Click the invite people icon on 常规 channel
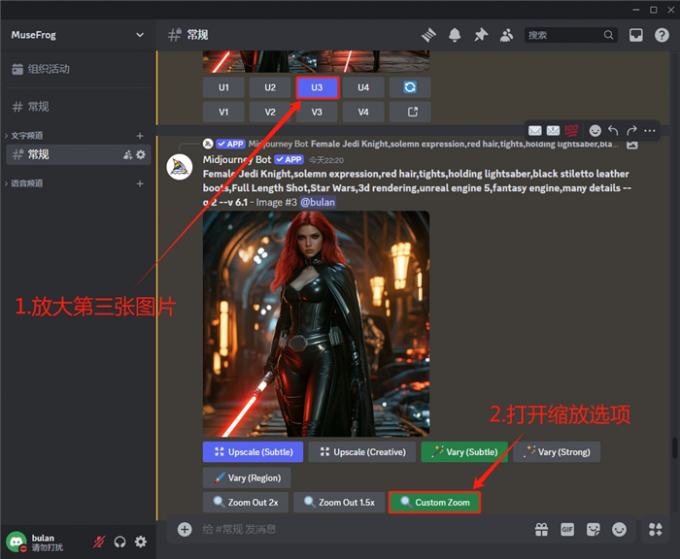Screen dimensions: 680x559 click(128, 155)
